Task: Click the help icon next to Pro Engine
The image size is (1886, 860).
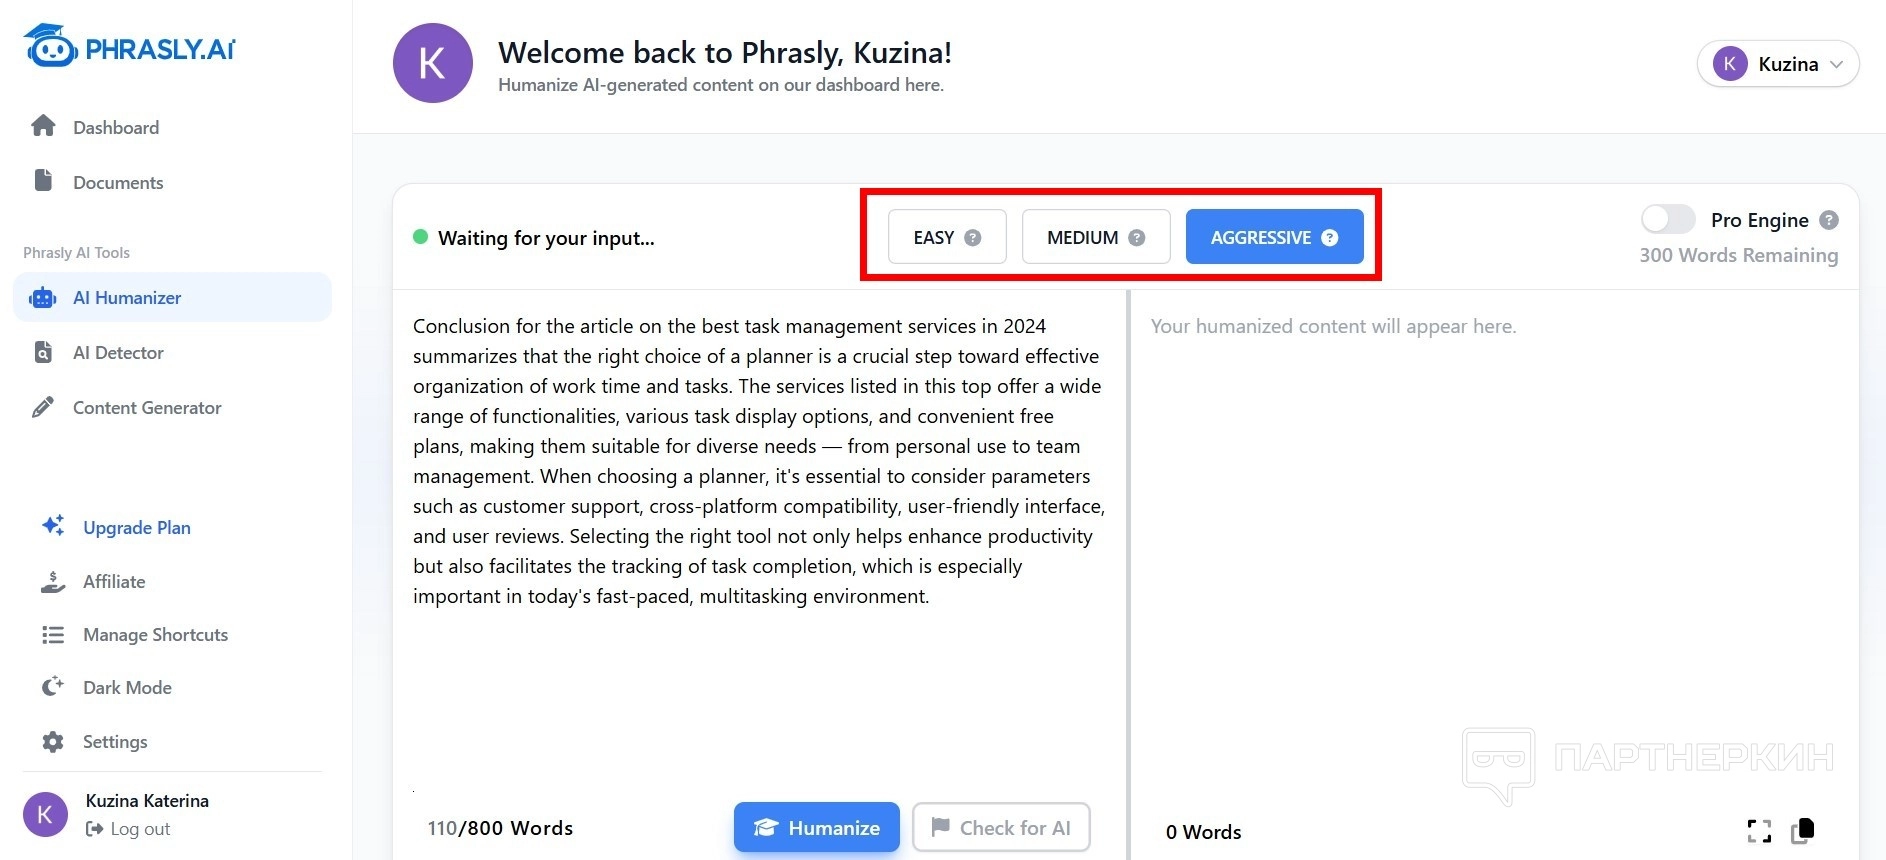Action: point(1828,220)
